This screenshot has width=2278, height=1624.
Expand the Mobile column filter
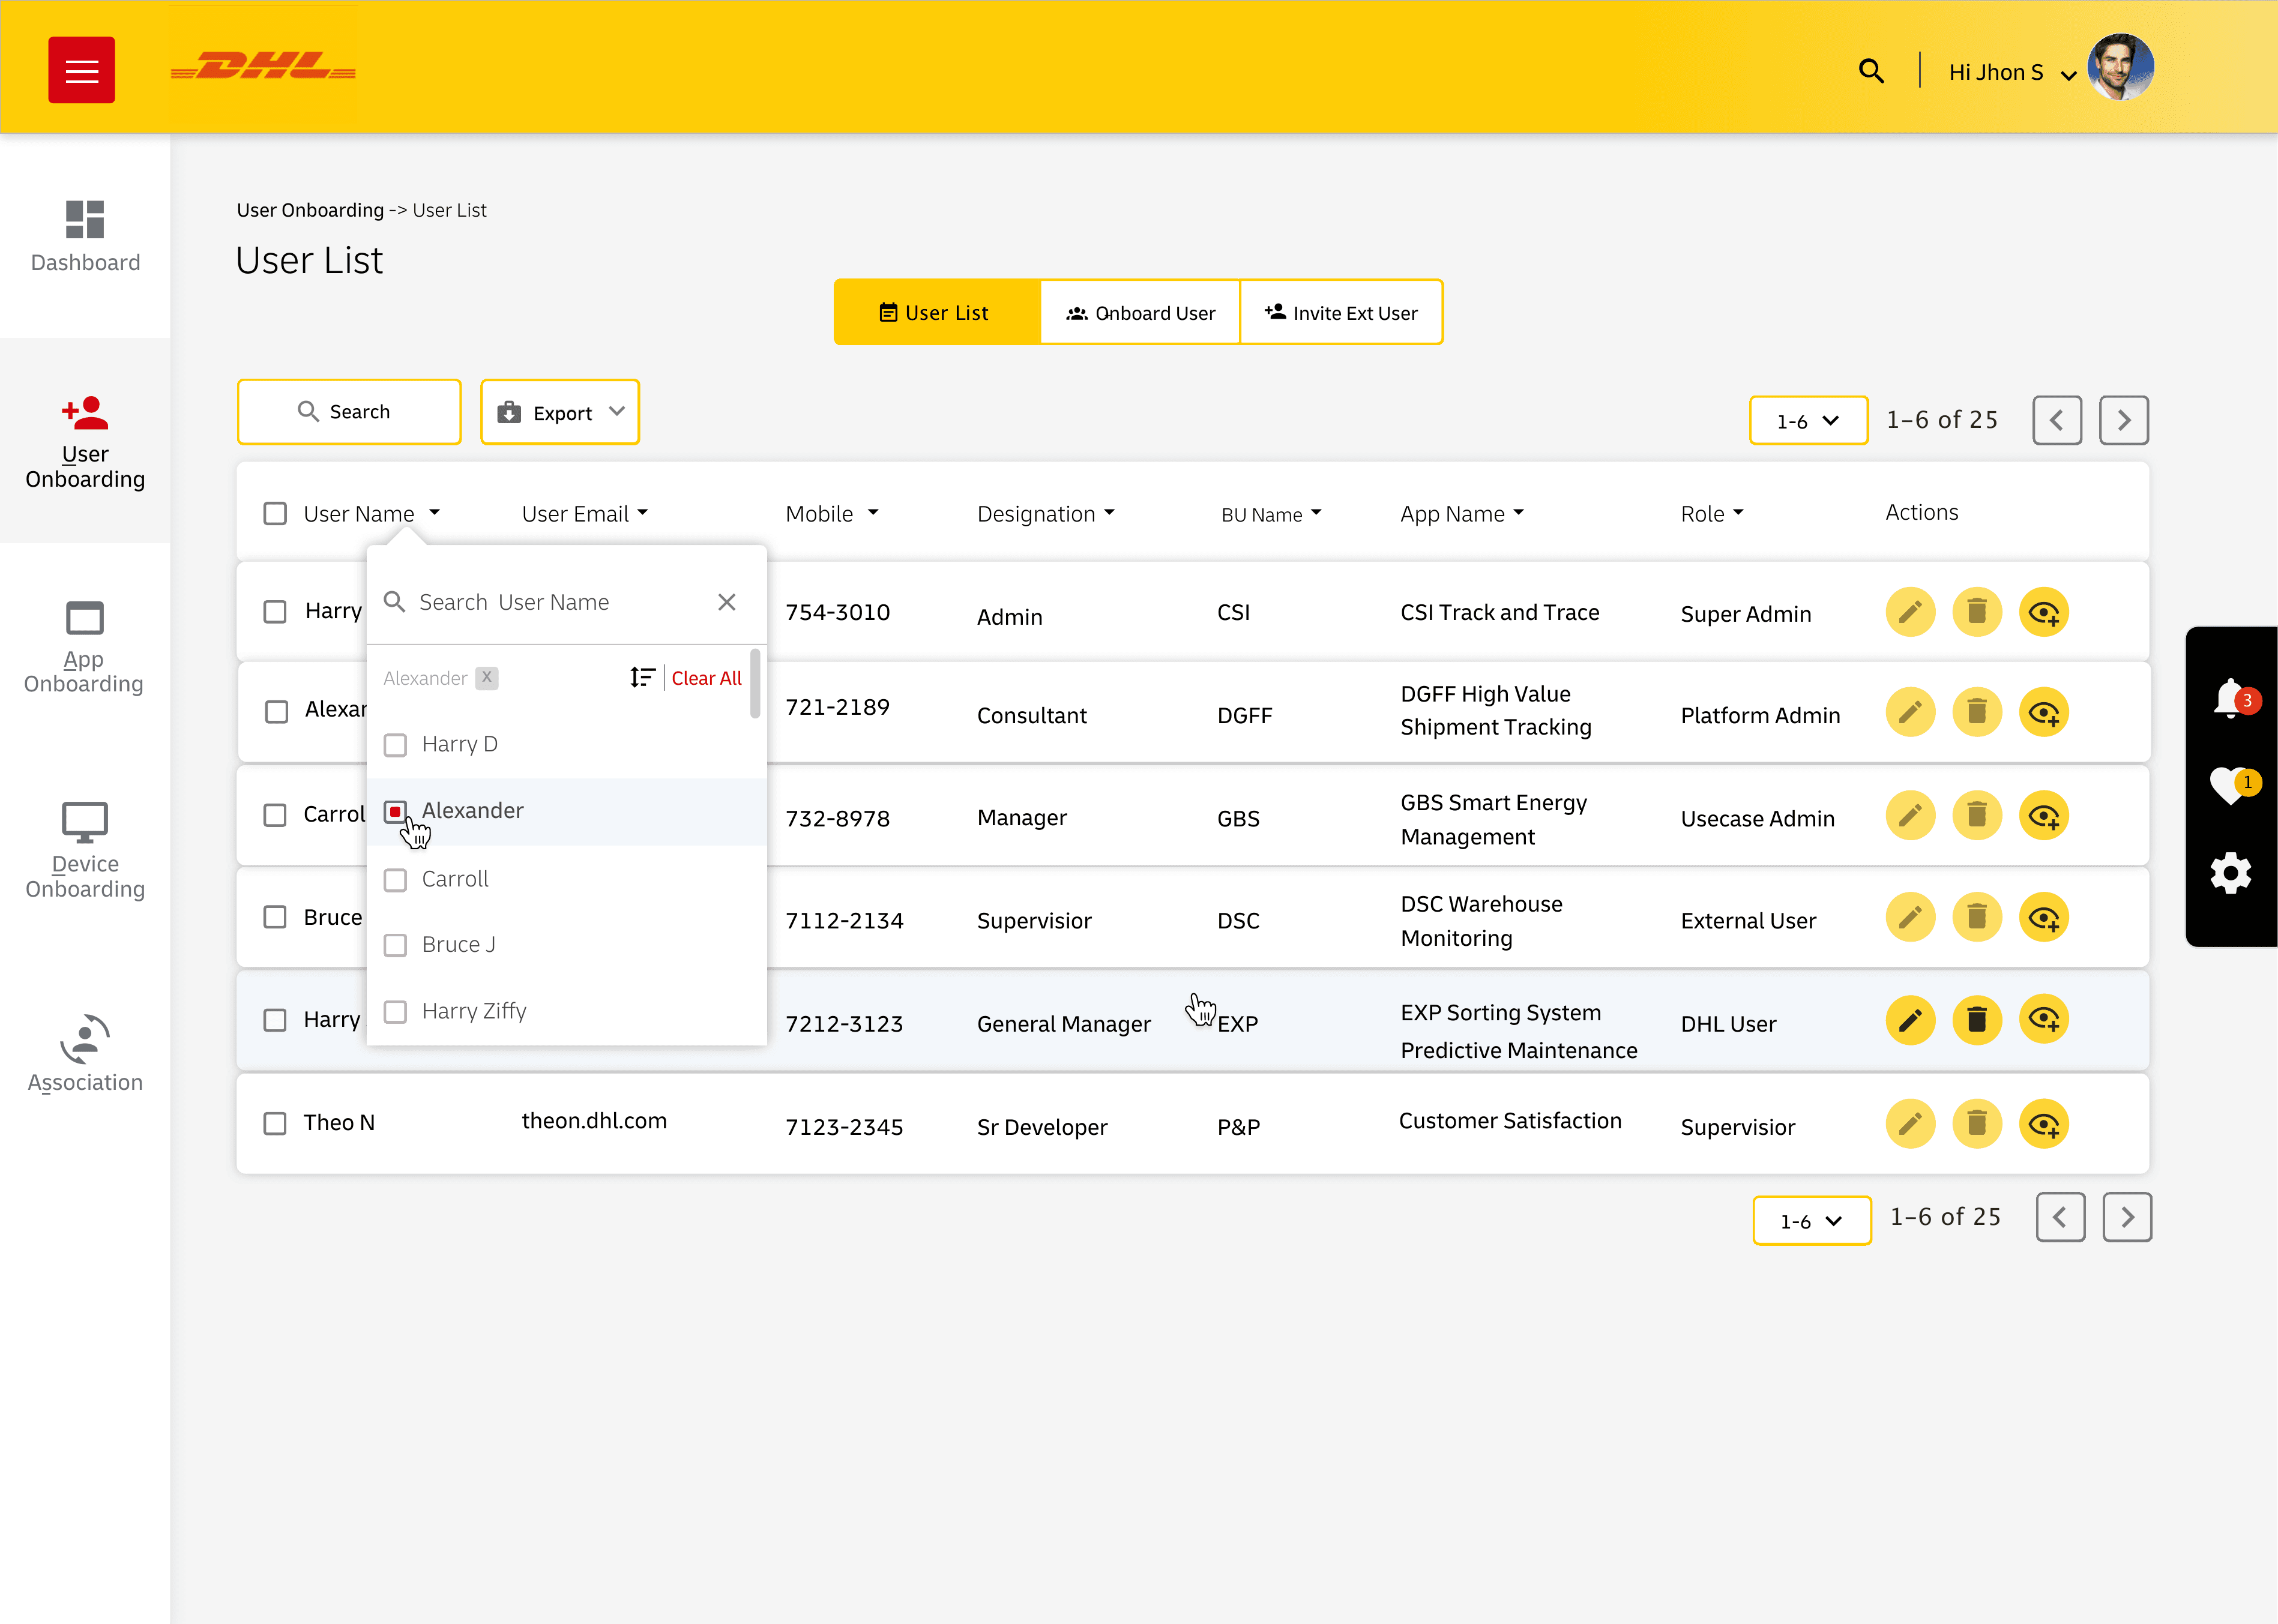coord(873,513)
